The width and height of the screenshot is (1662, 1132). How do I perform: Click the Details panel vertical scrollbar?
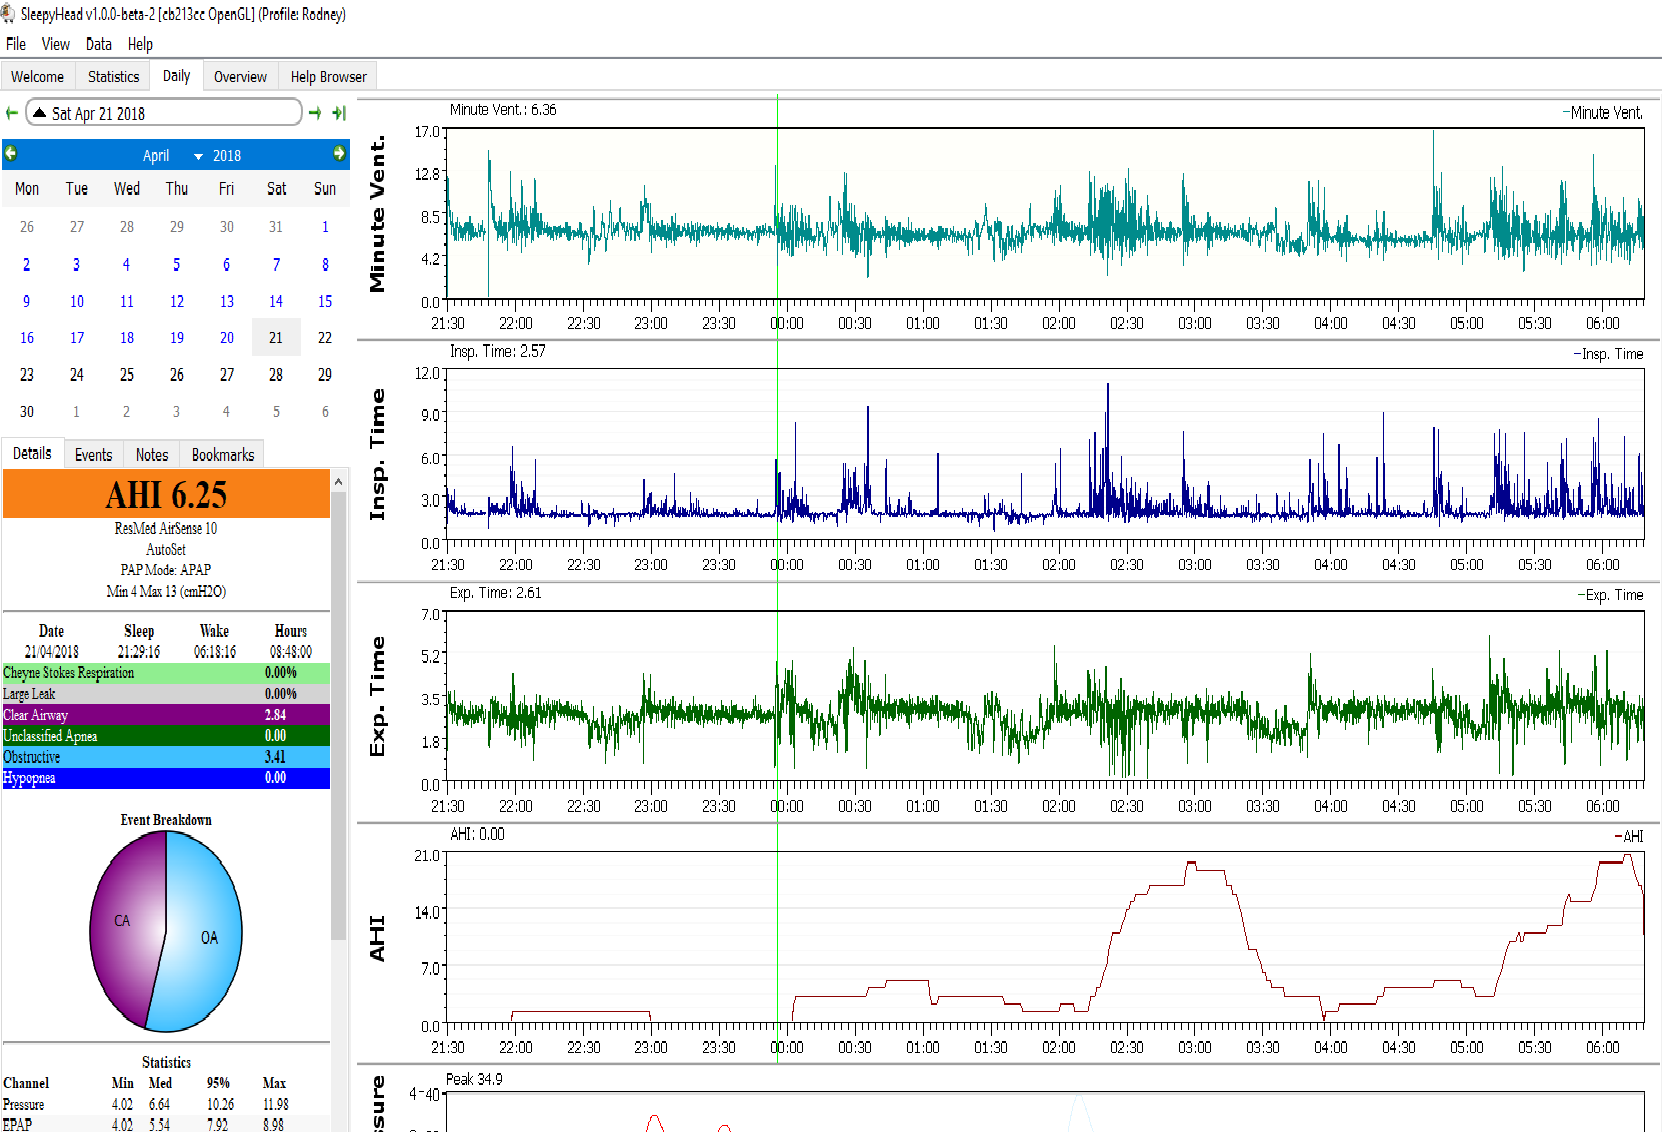pyautogui.click(x=338, y=715)
